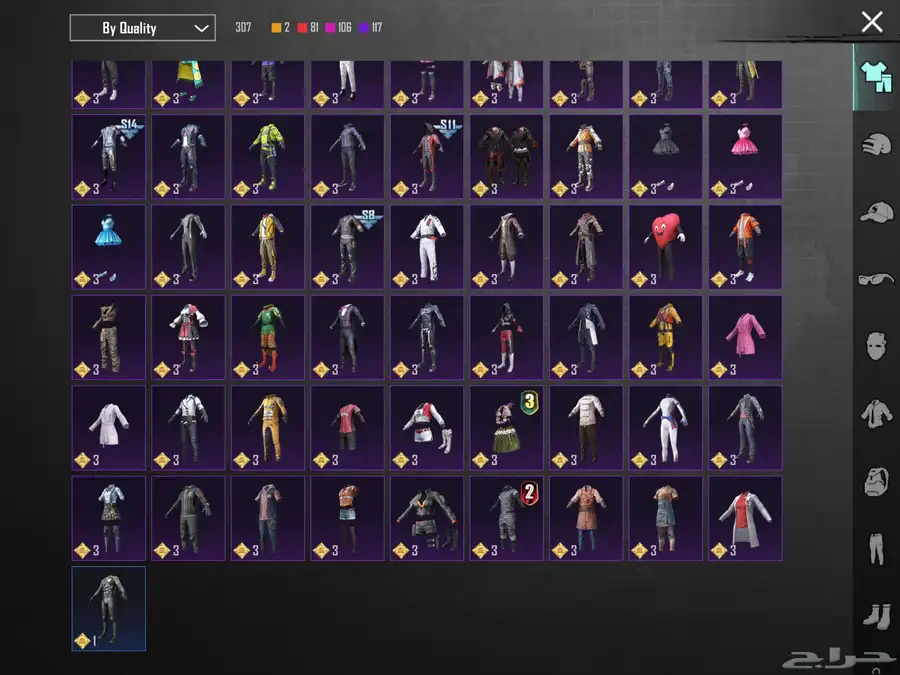This screenshot has height=675, width=900.
Task: Pick the black suit in the last row
Action: [108, 609]
